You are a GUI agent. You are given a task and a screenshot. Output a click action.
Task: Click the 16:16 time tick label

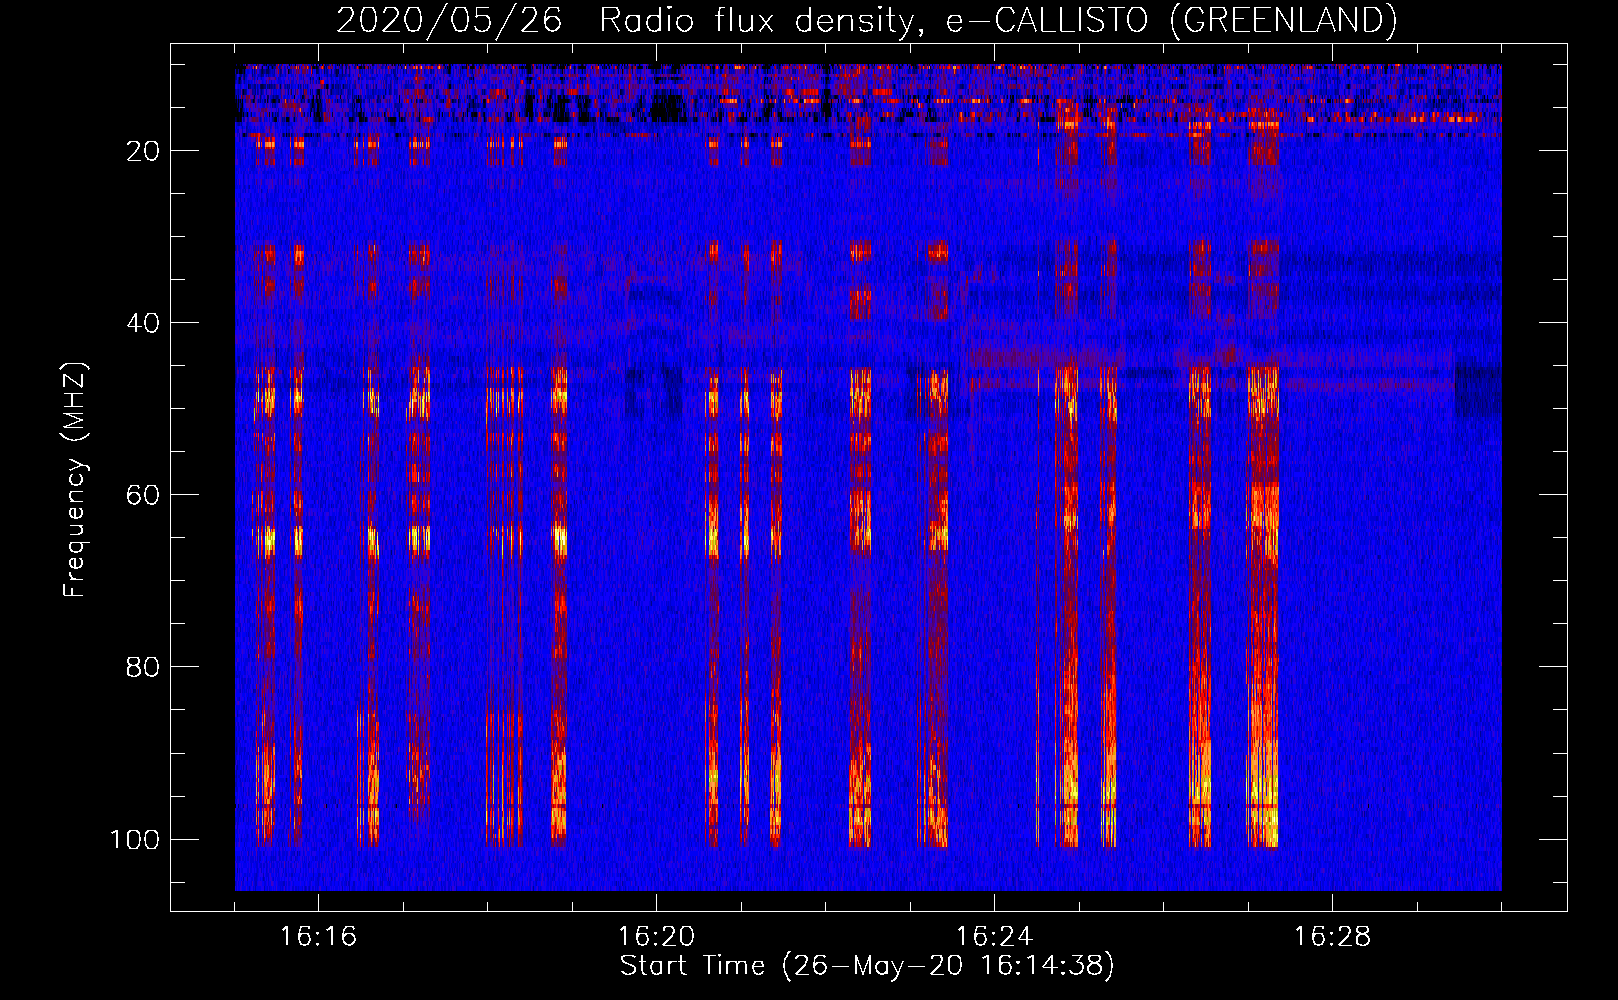tap(318, 936)
